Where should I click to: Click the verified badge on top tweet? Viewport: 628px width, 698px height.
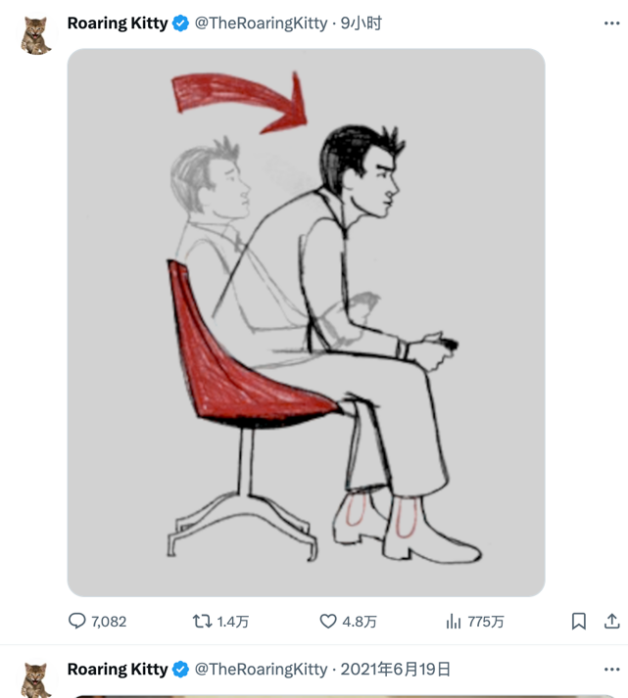click(180, 23)
